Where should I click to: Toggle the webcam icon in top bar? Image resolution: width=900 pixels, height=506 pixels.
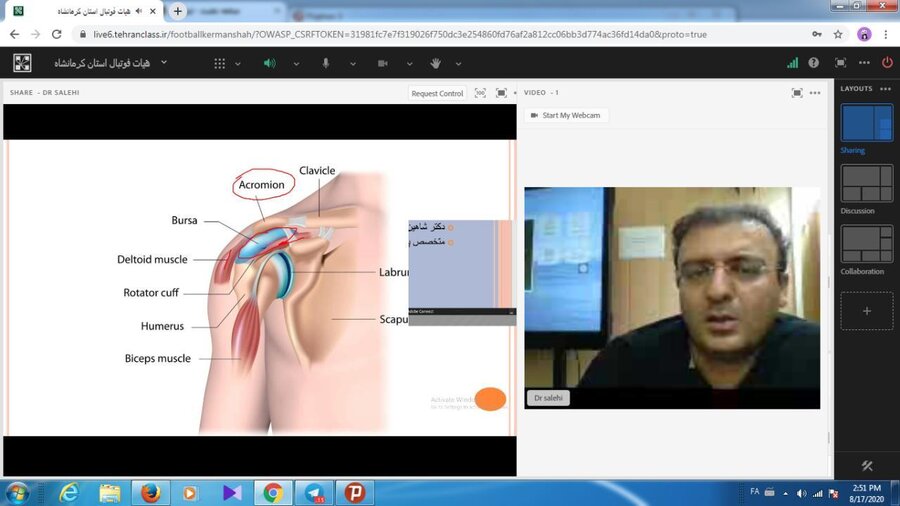coord(382,63)
